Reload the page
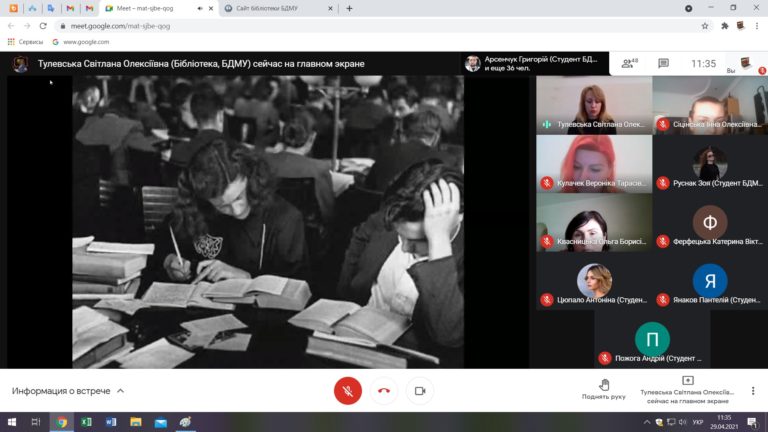Image resolution: width=768 pixels, height=432 pixels. click(x=43, y=26)
